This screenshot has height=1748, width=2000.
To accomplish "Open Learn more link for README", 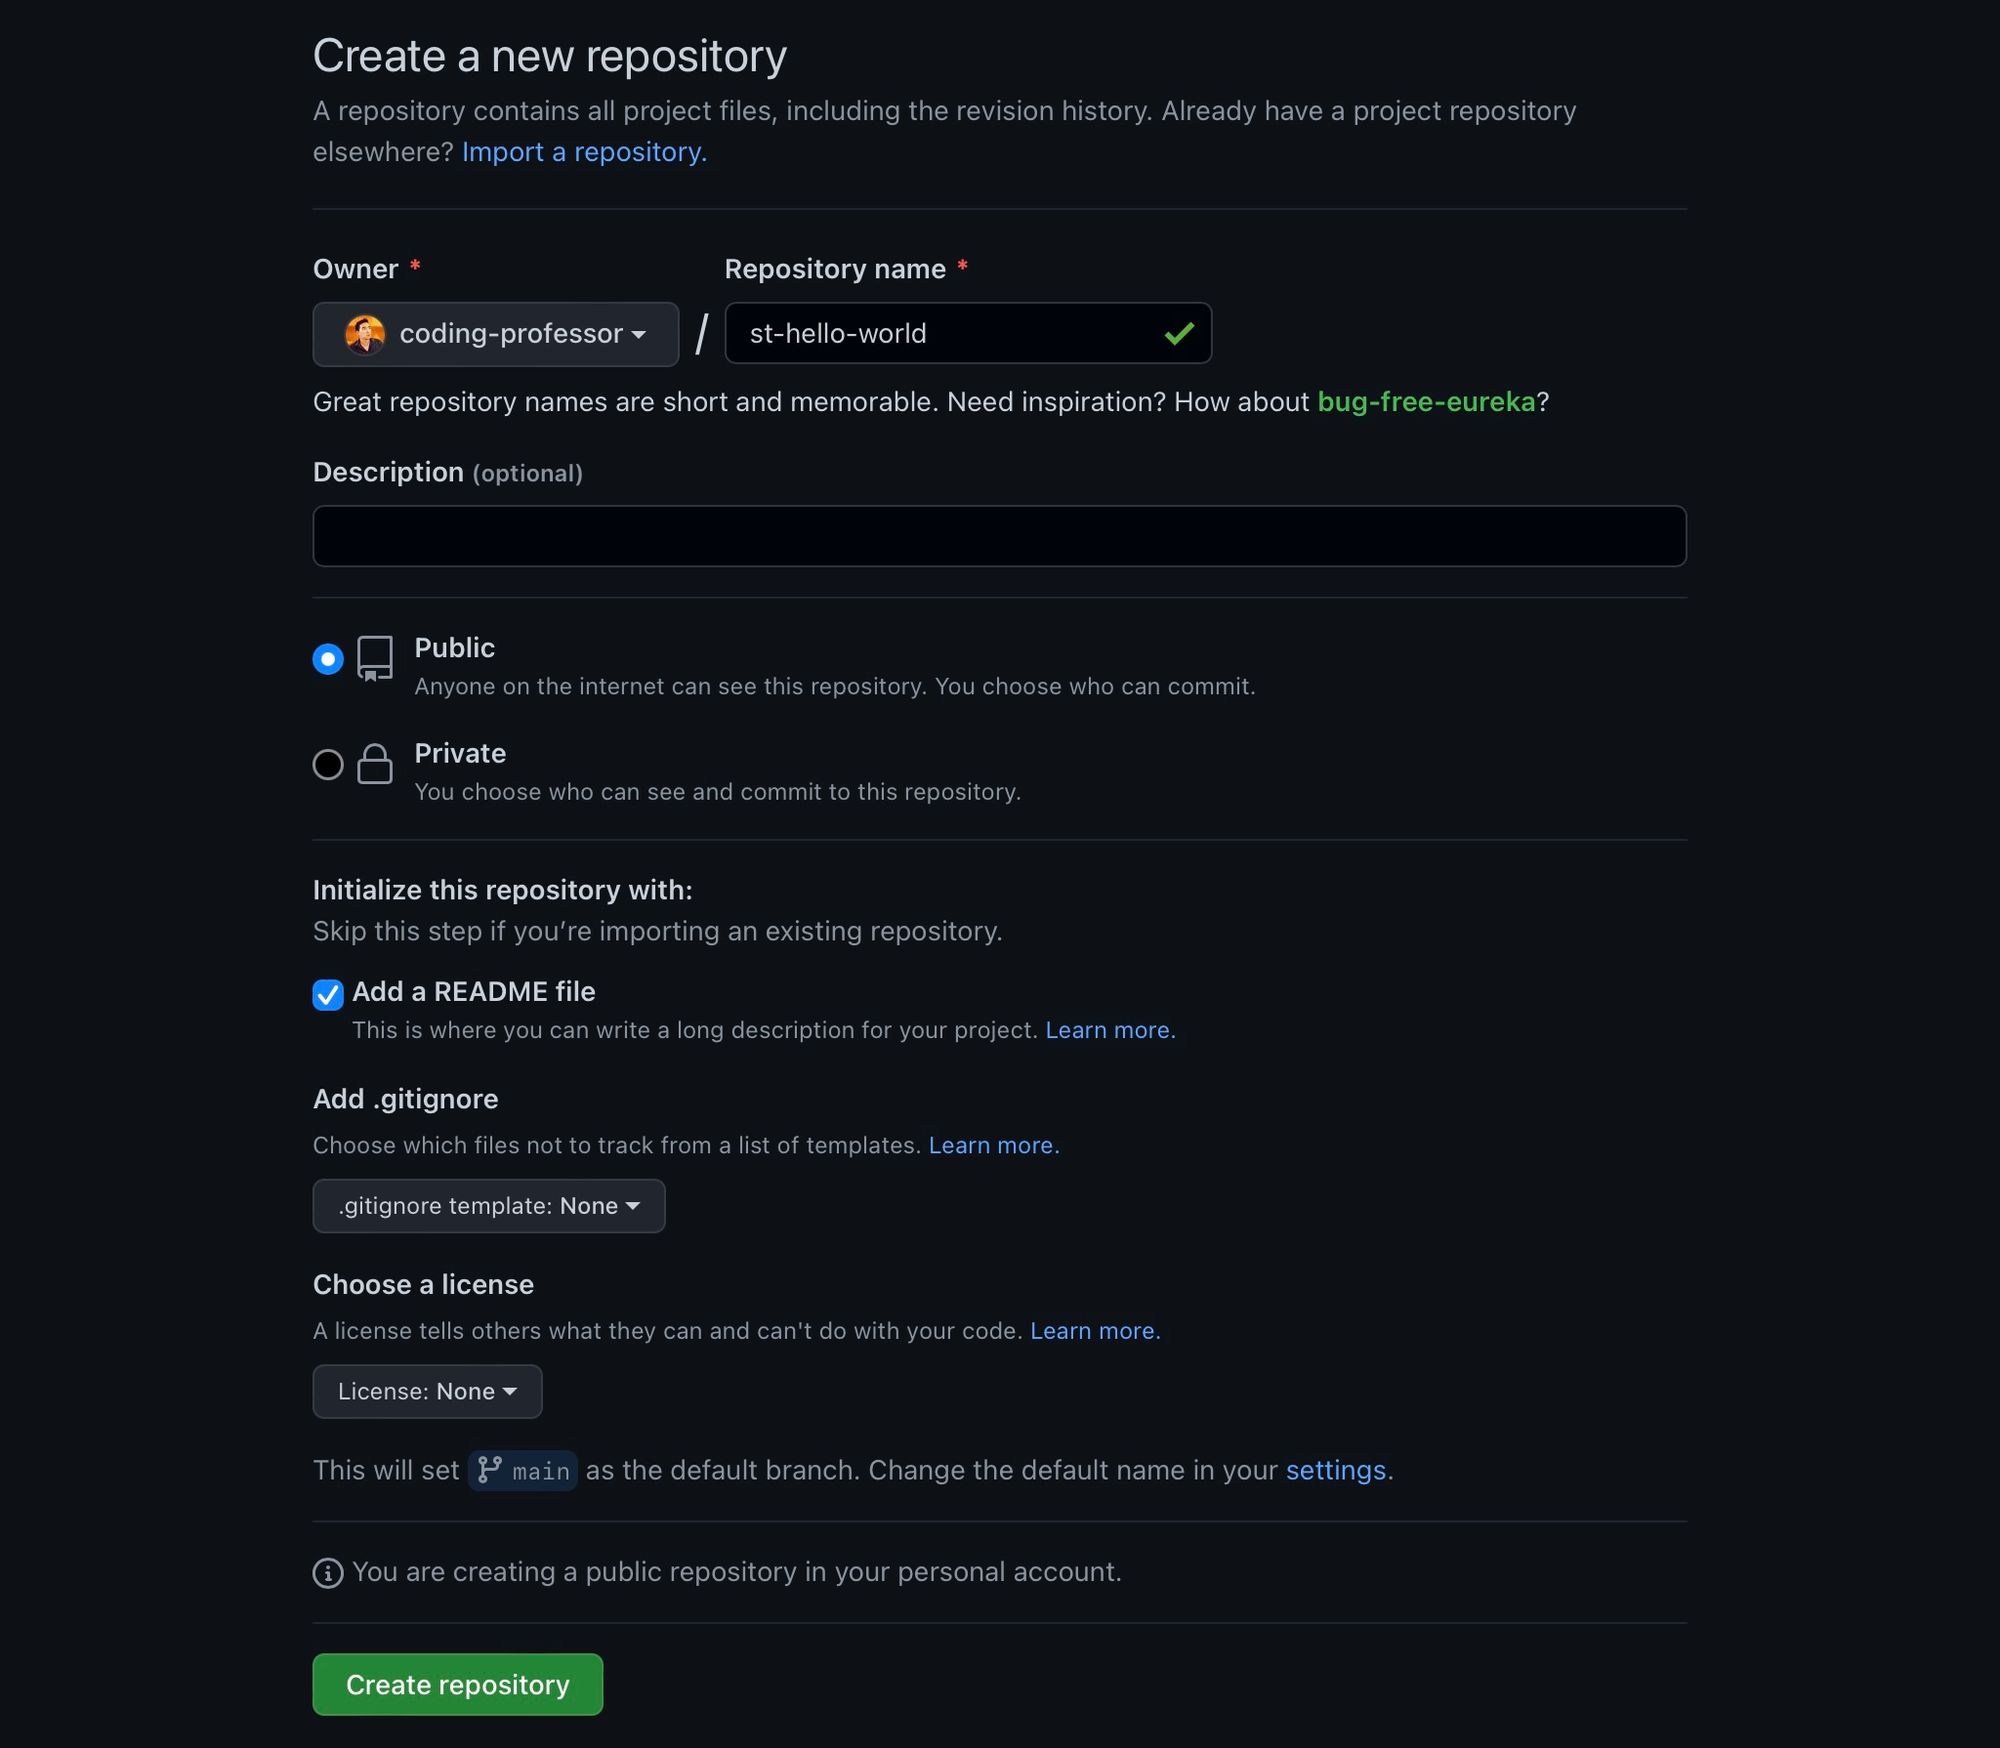I will [1110, 1030].
